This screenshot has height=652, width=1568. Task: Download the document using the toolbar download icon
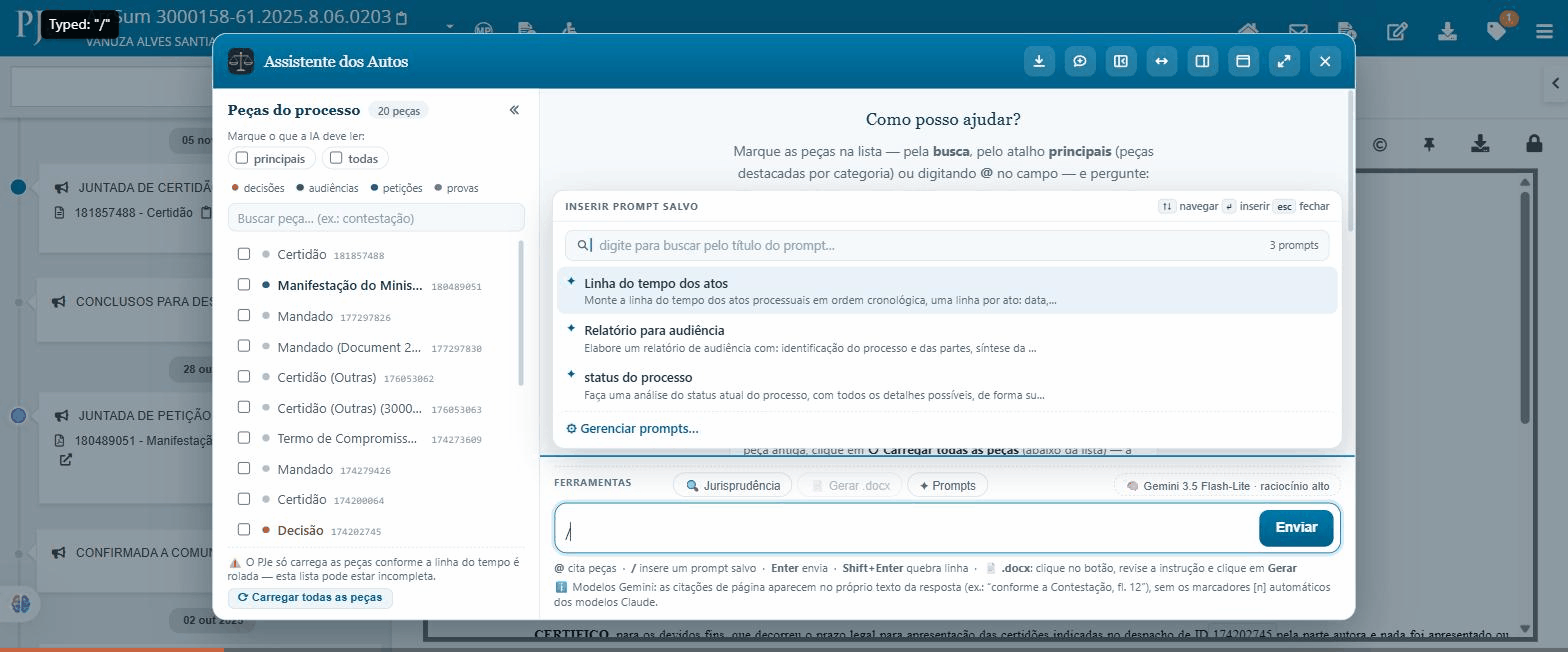(1480, 144)
